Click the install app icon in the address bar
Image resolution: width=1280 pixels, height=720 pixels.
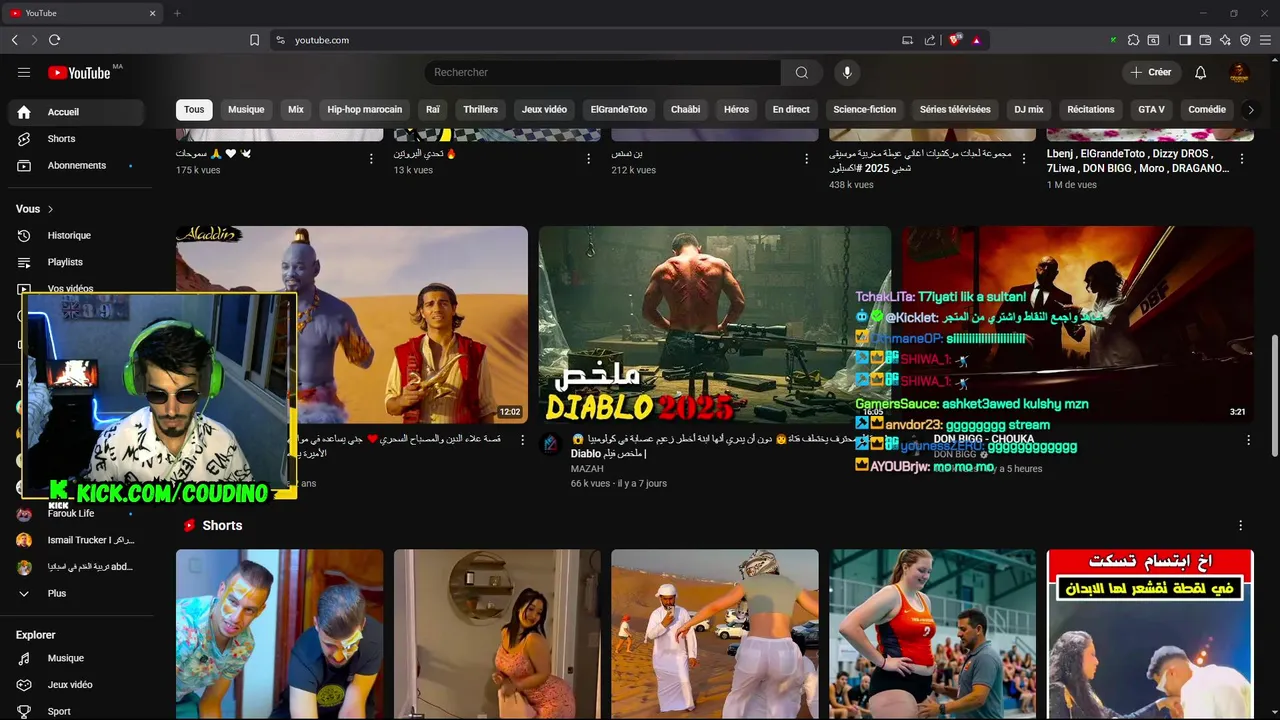(907, 40)
